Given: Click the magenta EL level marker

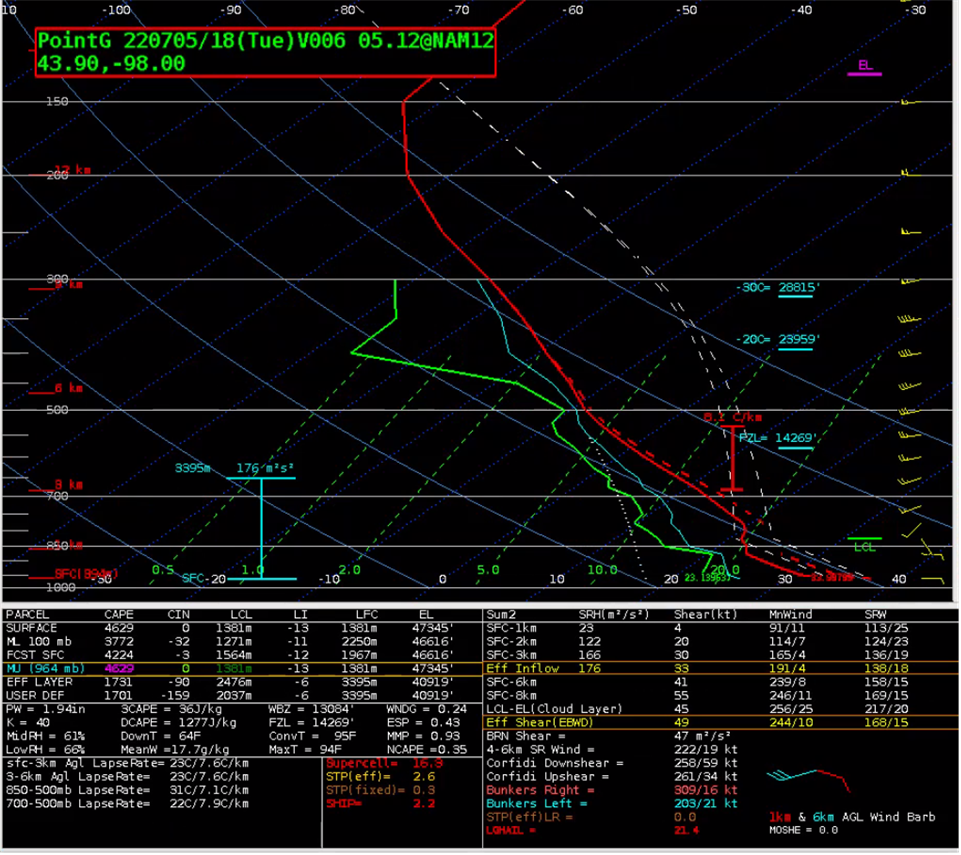Looking at the screenshot, I should (x=864, y=67).
